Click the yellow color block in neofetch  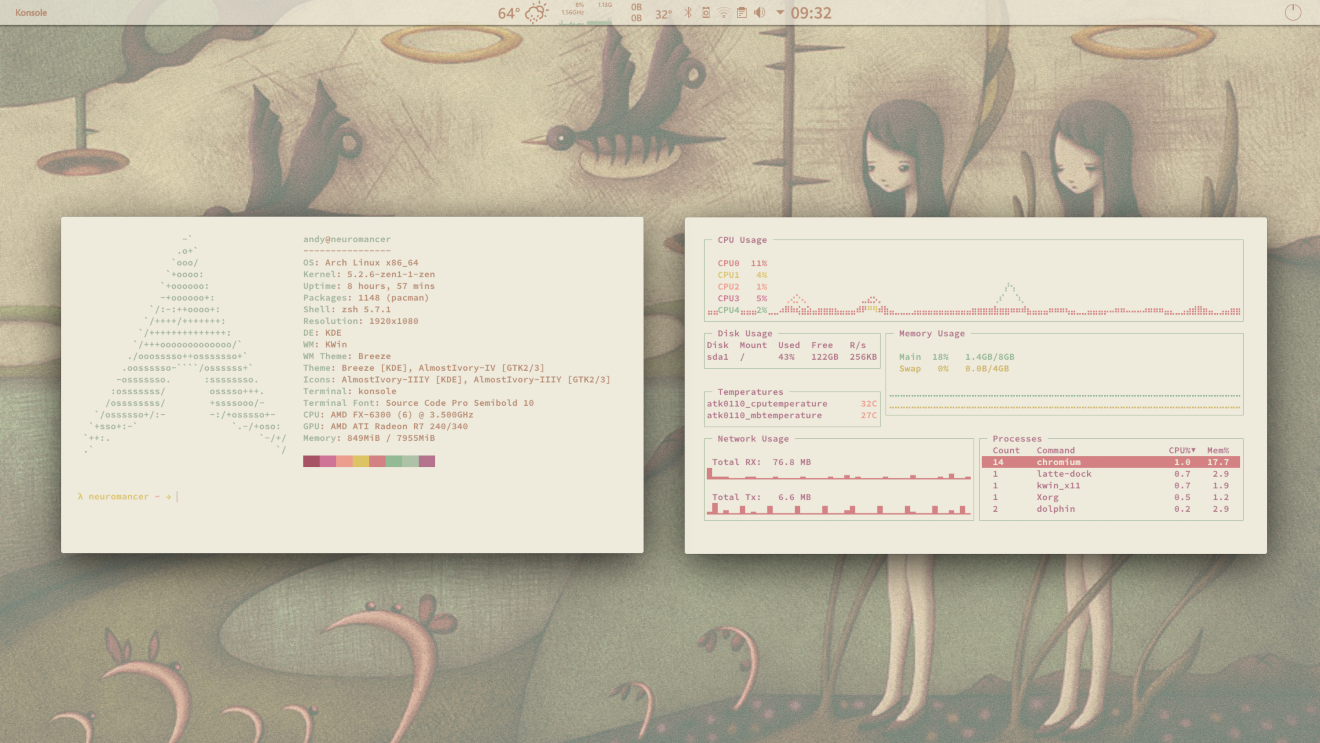click(x=360, y=462)
